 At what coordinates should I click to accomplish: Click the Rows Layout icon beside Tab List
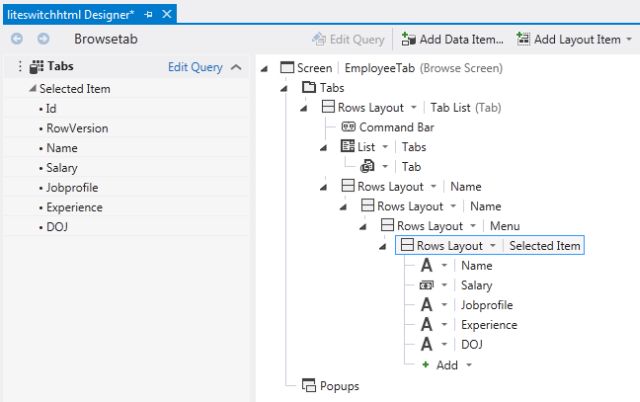328,107
